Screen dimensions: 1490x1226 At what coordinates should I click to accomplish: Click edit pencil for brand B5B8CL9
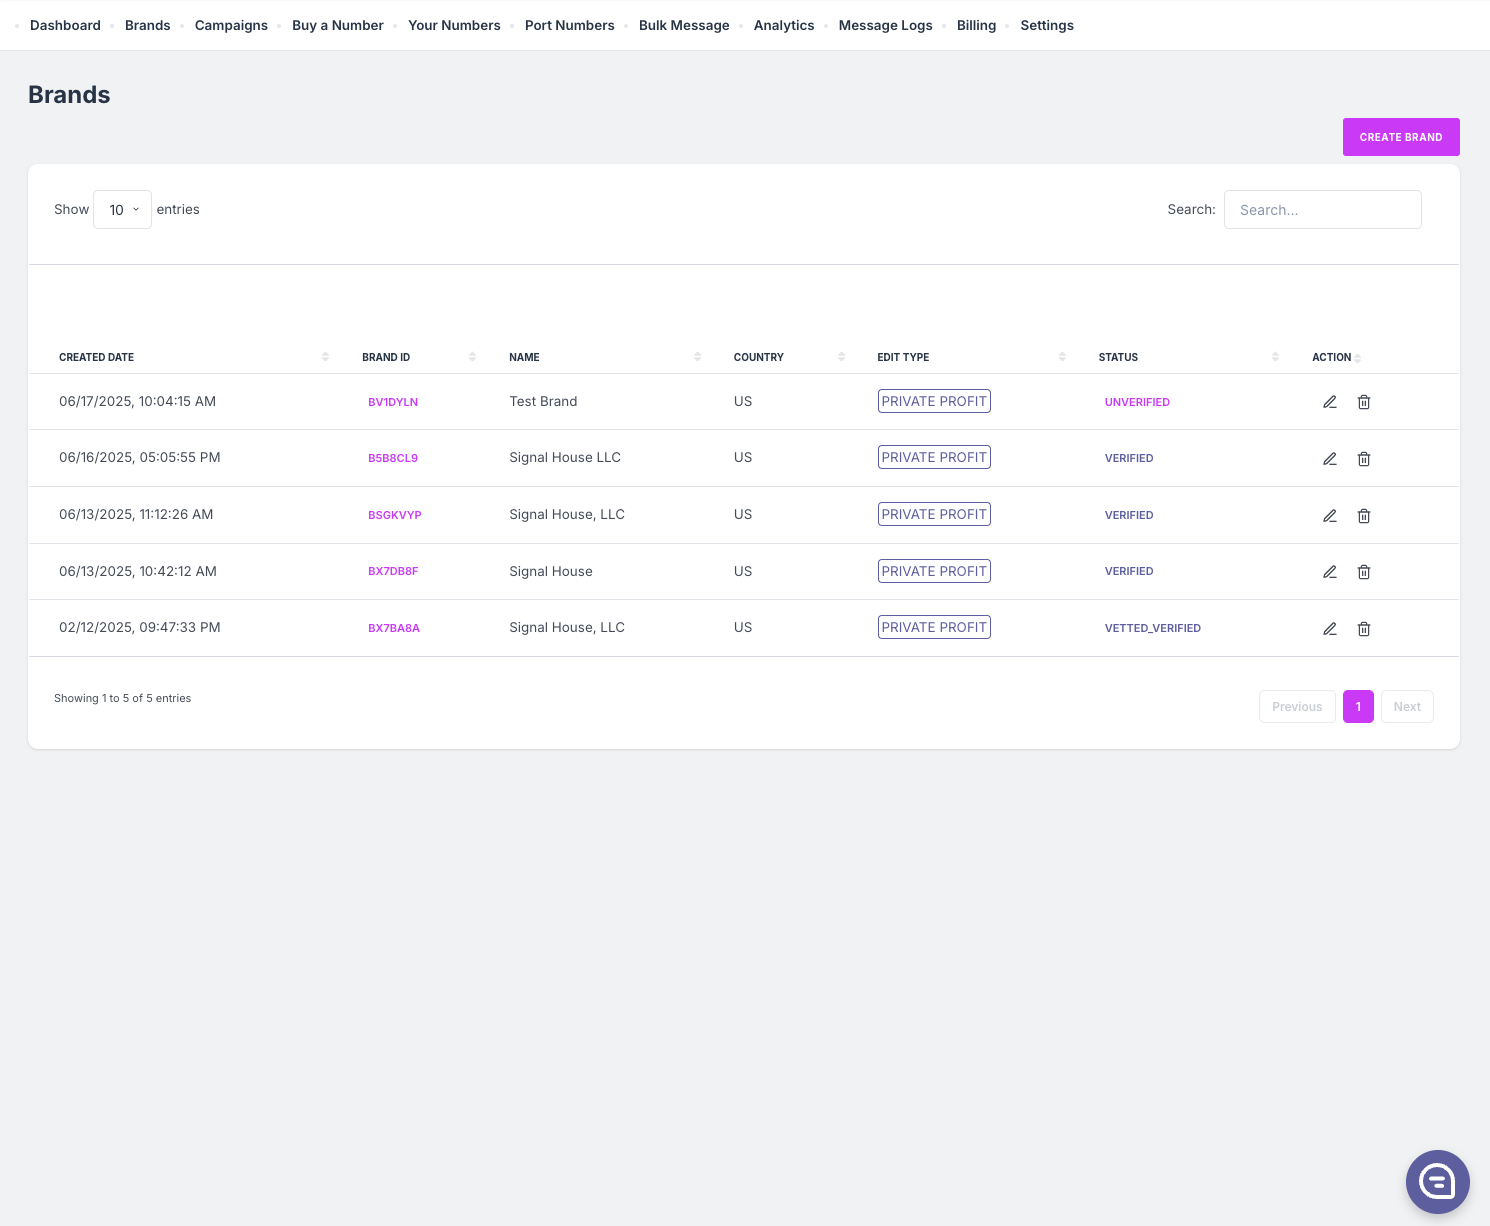point(1330,459)
